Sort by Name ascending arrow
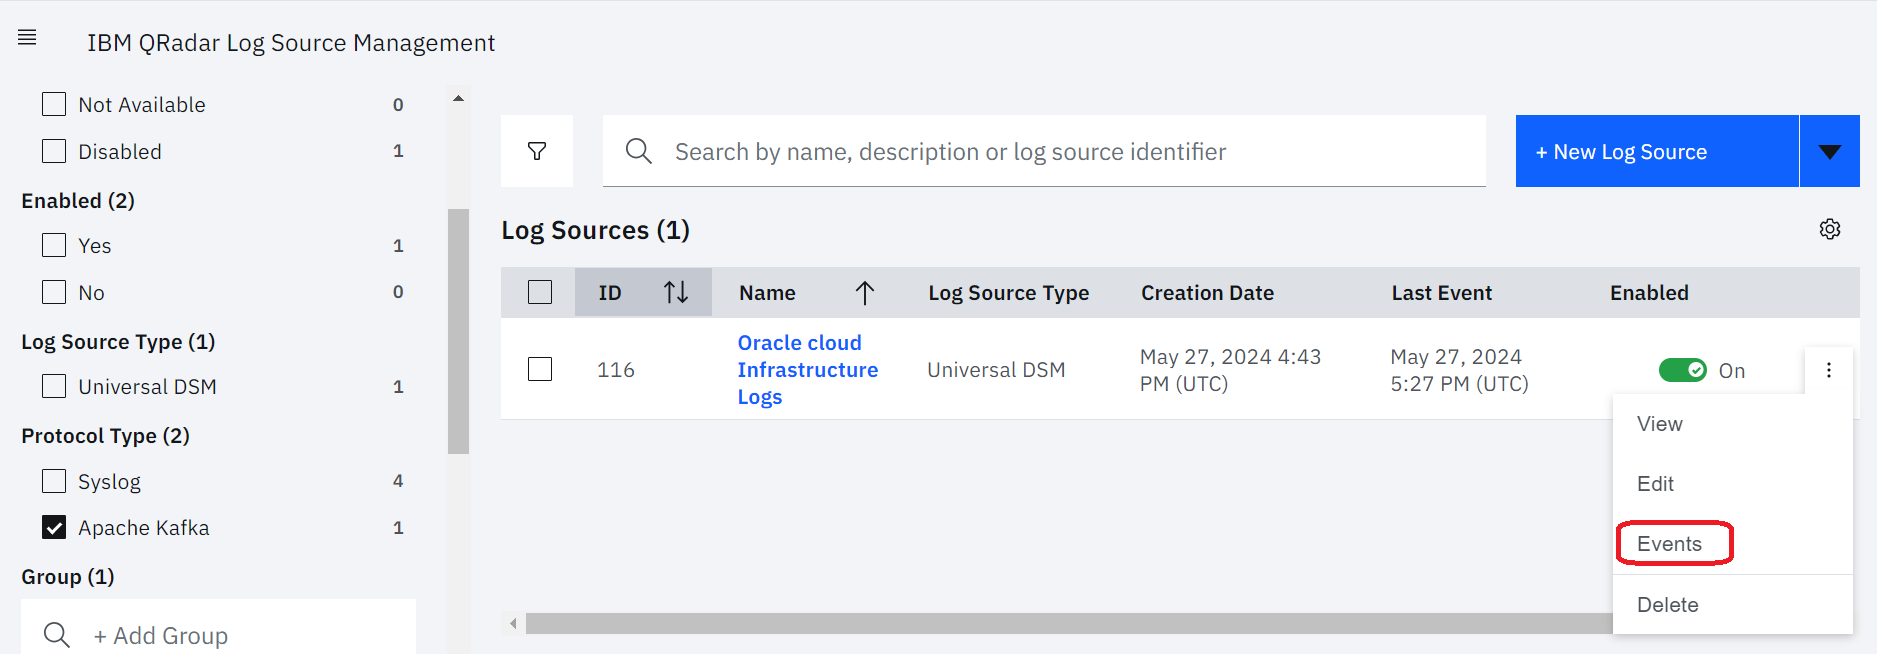Image resolution: width=1877 pixels, height=654 pixels. pyautogui.click(x=864, y=292)
